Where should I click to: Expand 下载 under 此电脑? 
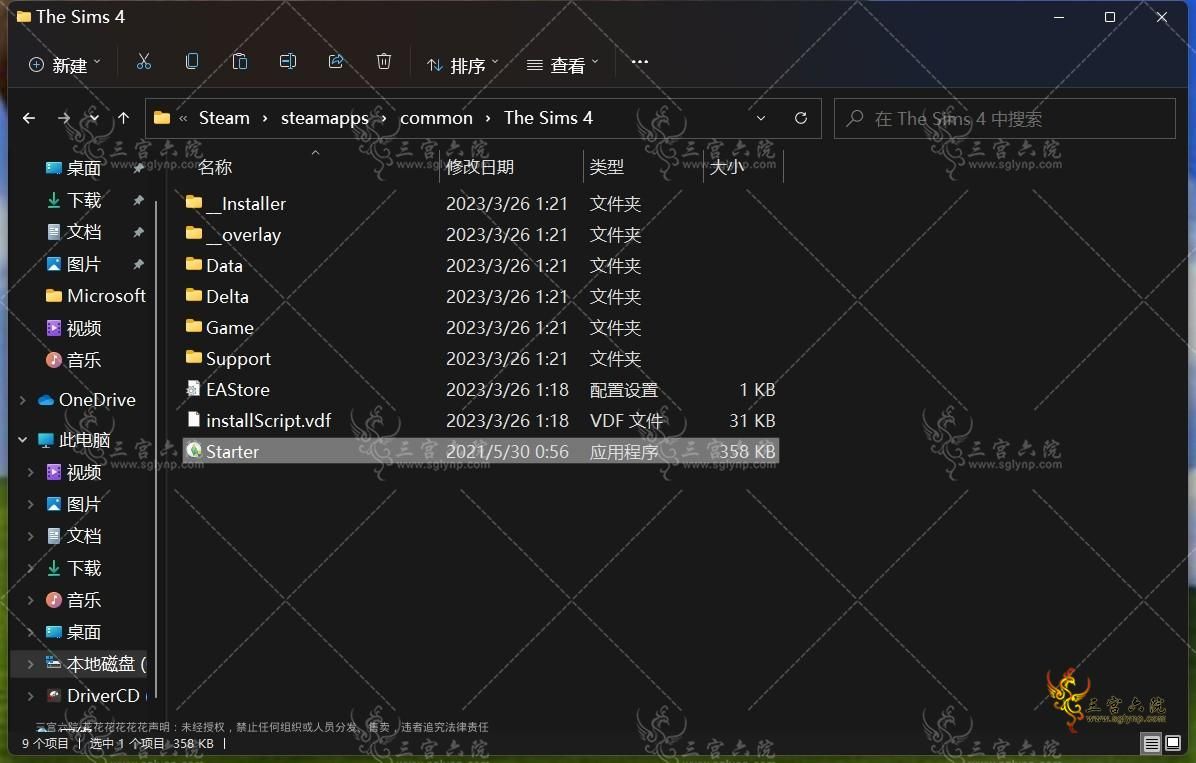click(31, 568)
